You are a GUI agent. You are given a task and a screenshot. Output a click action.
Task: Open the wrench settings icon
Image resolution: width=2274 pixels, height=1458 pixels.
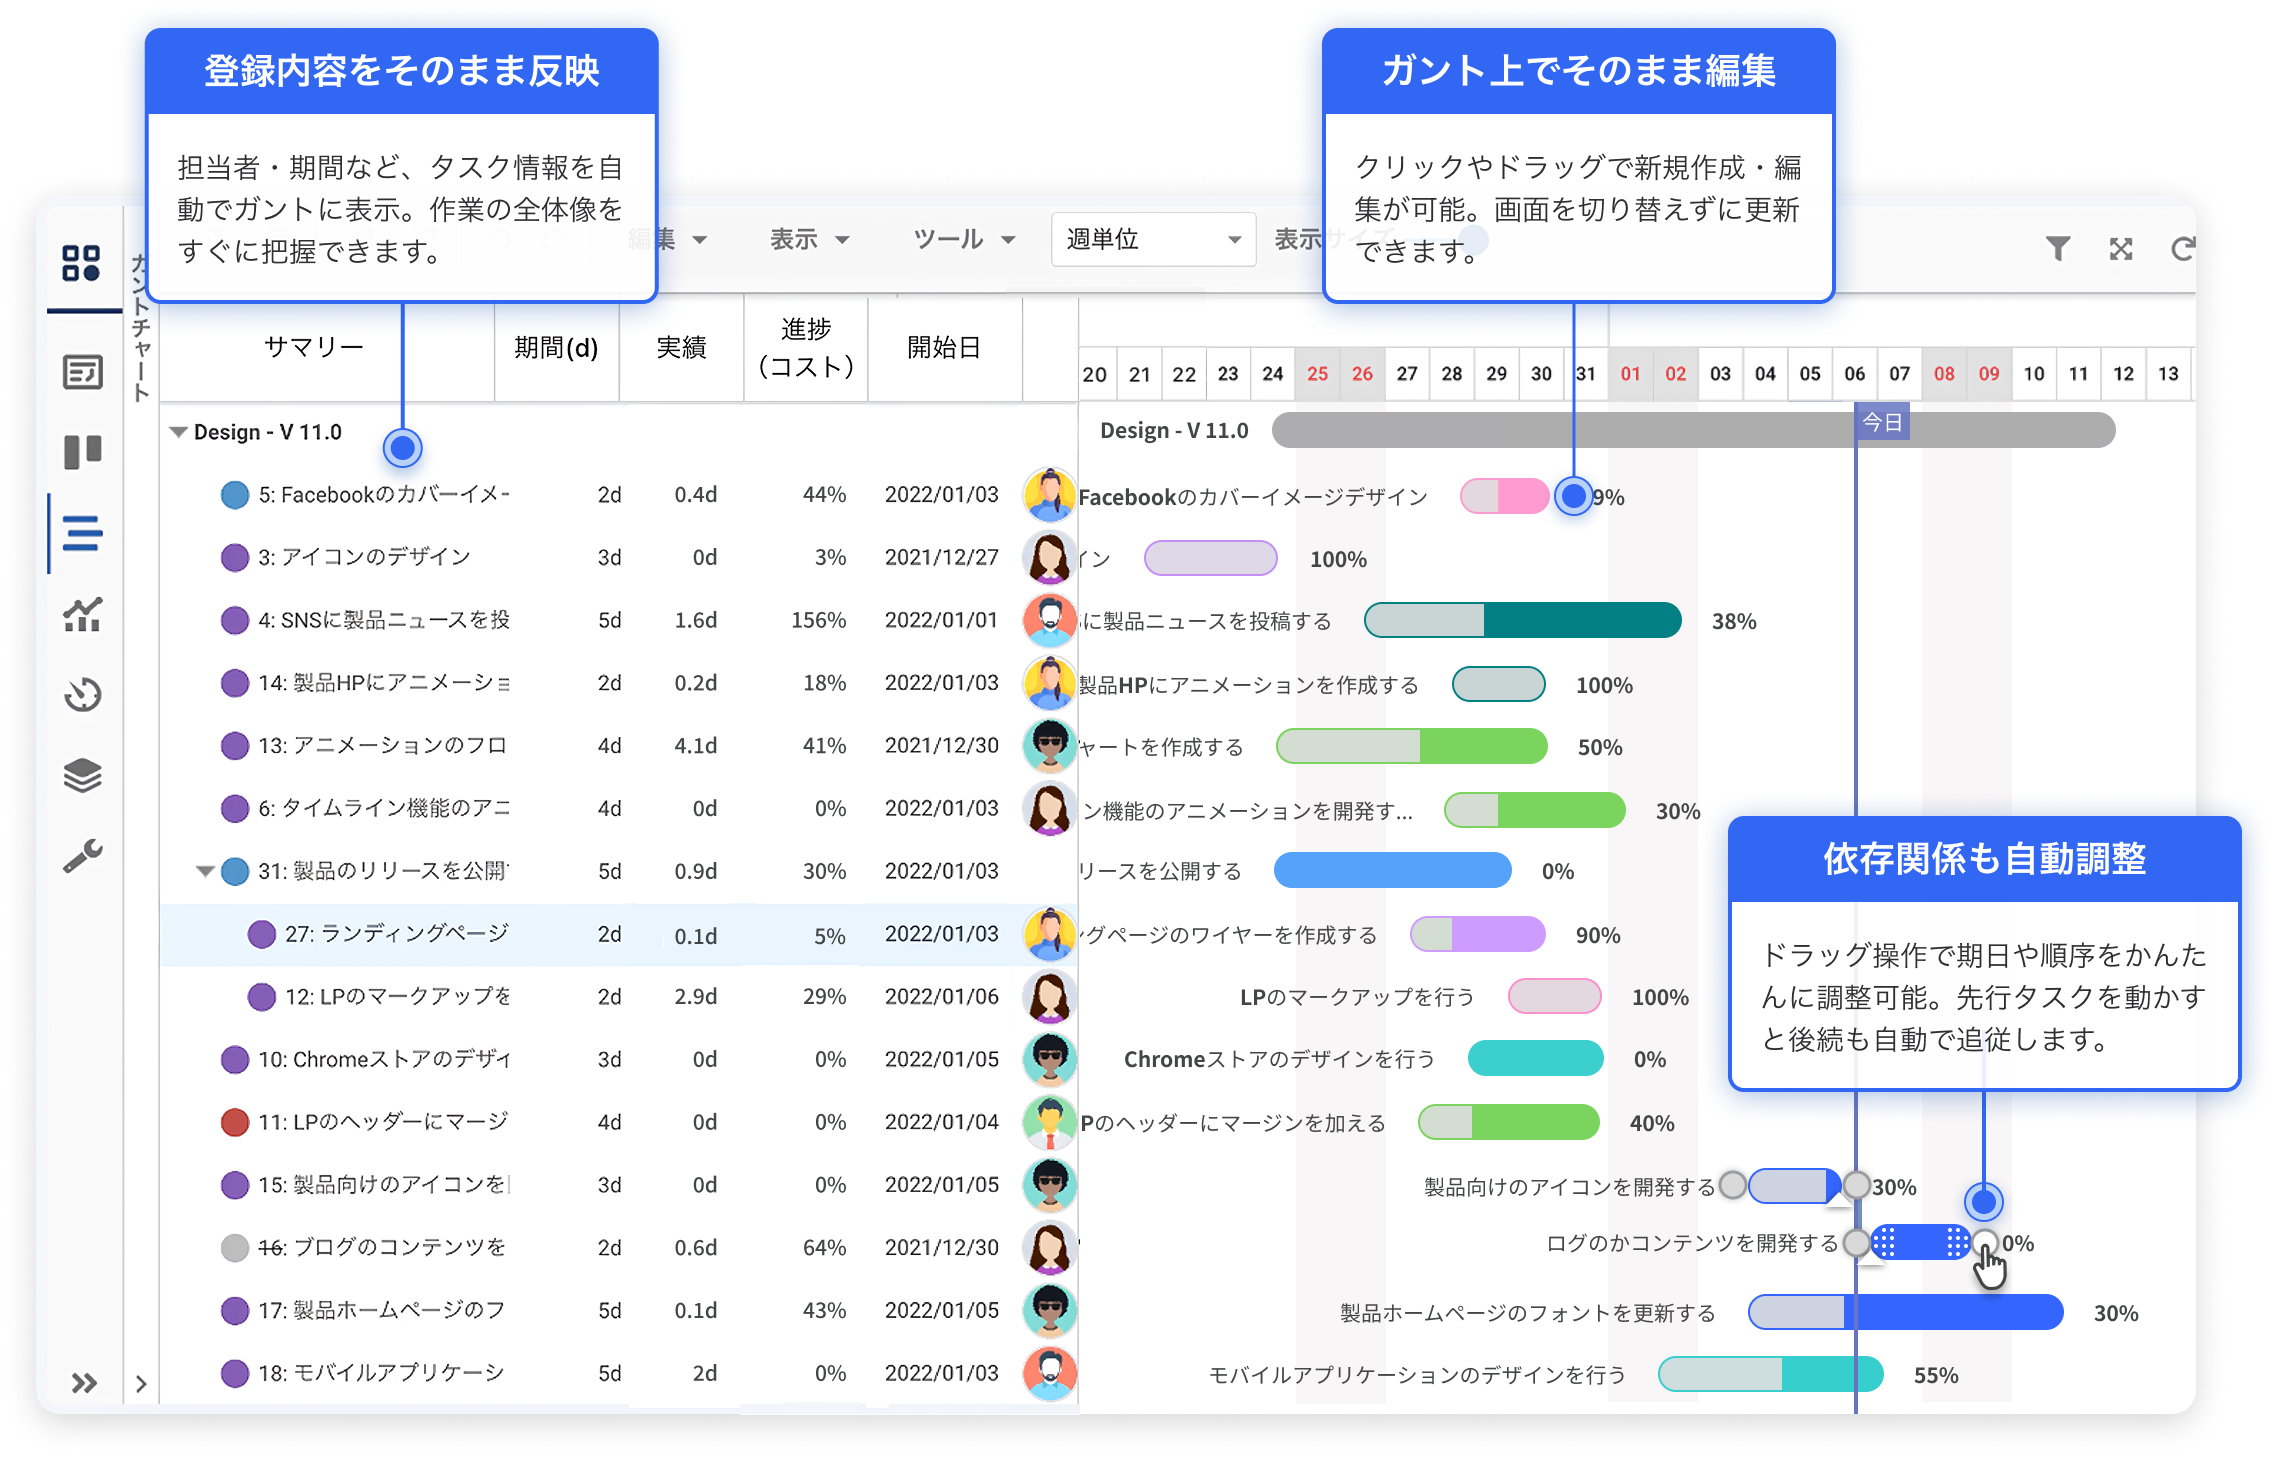point(83,856)
